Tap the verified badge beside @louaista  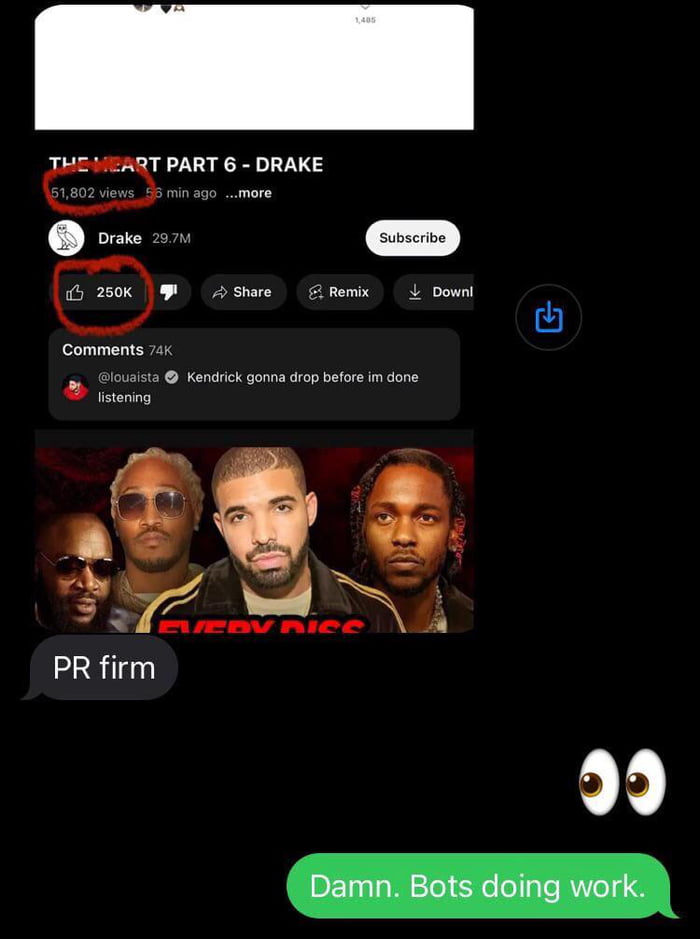pos(172,377)
